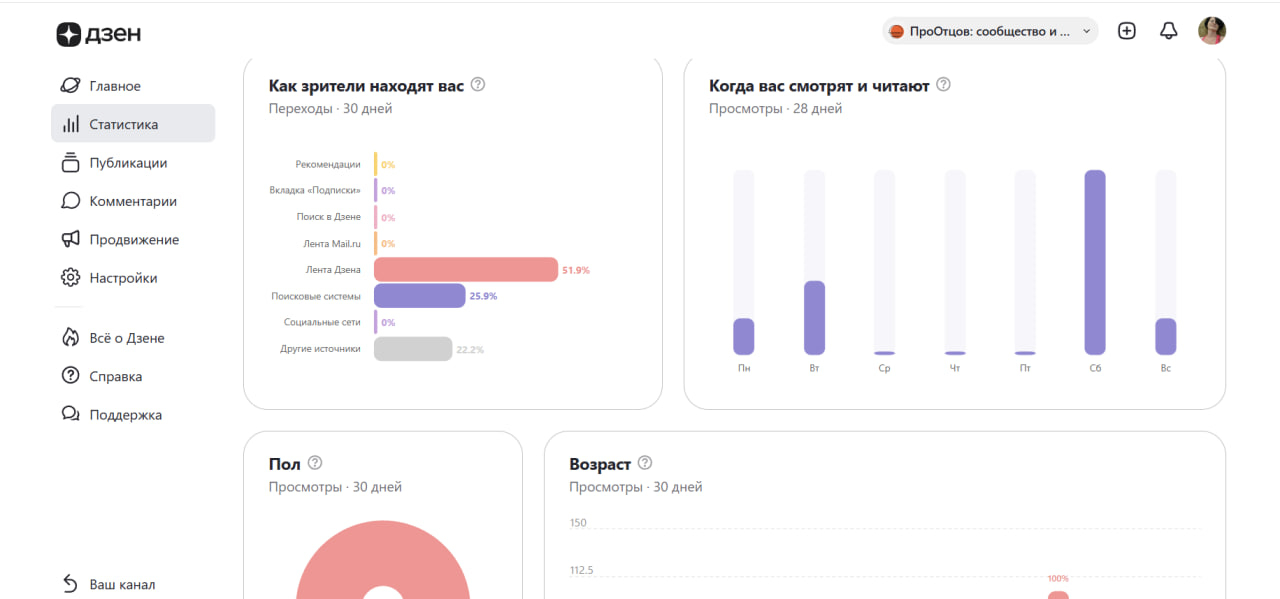Click the Поддержка chat icon
Screen dimensions: 1280x599
click(70, 414)
